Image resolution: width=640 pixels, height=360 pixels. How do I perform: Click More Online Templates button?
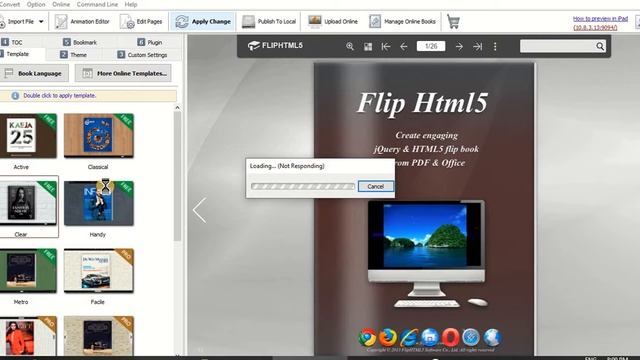[x=123, y=73]
